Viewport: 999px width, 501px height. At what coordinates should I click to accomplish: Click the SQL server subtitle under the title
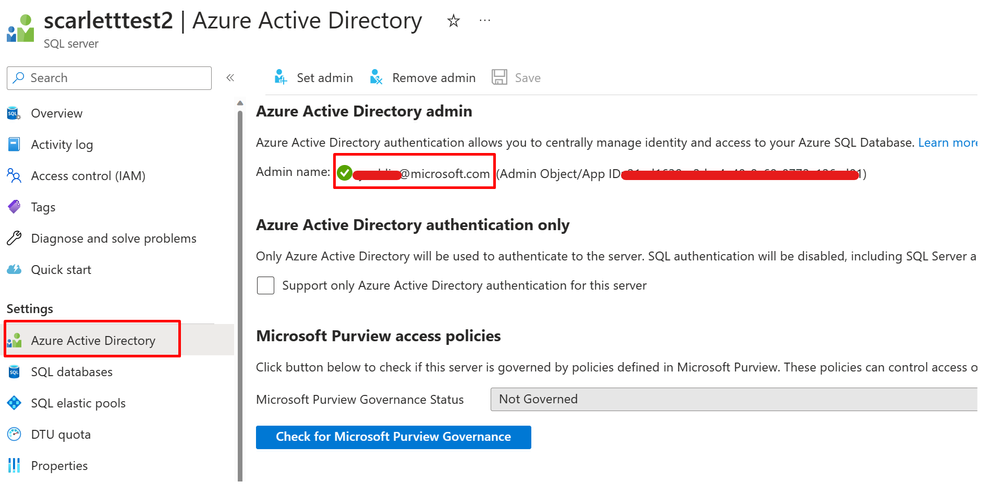[71, 44]
